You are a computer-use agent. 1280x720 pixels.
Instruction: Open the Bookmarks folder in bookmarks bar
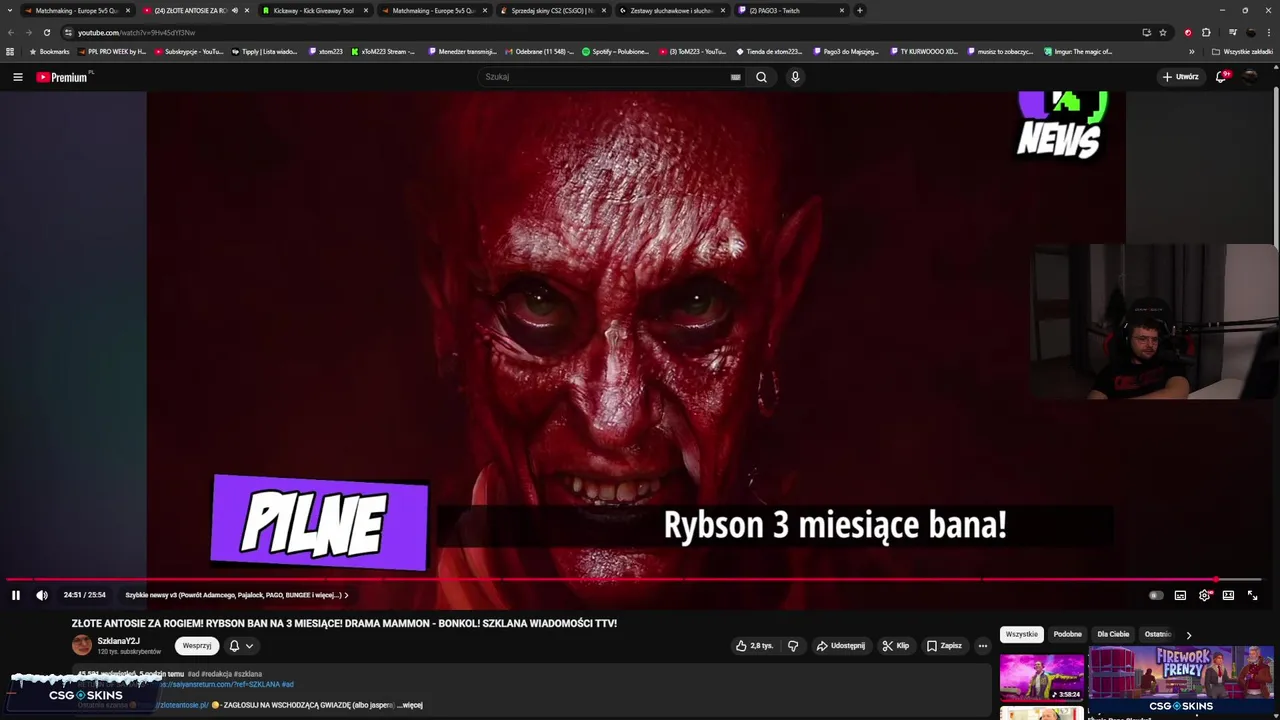[x=49, y=51]
